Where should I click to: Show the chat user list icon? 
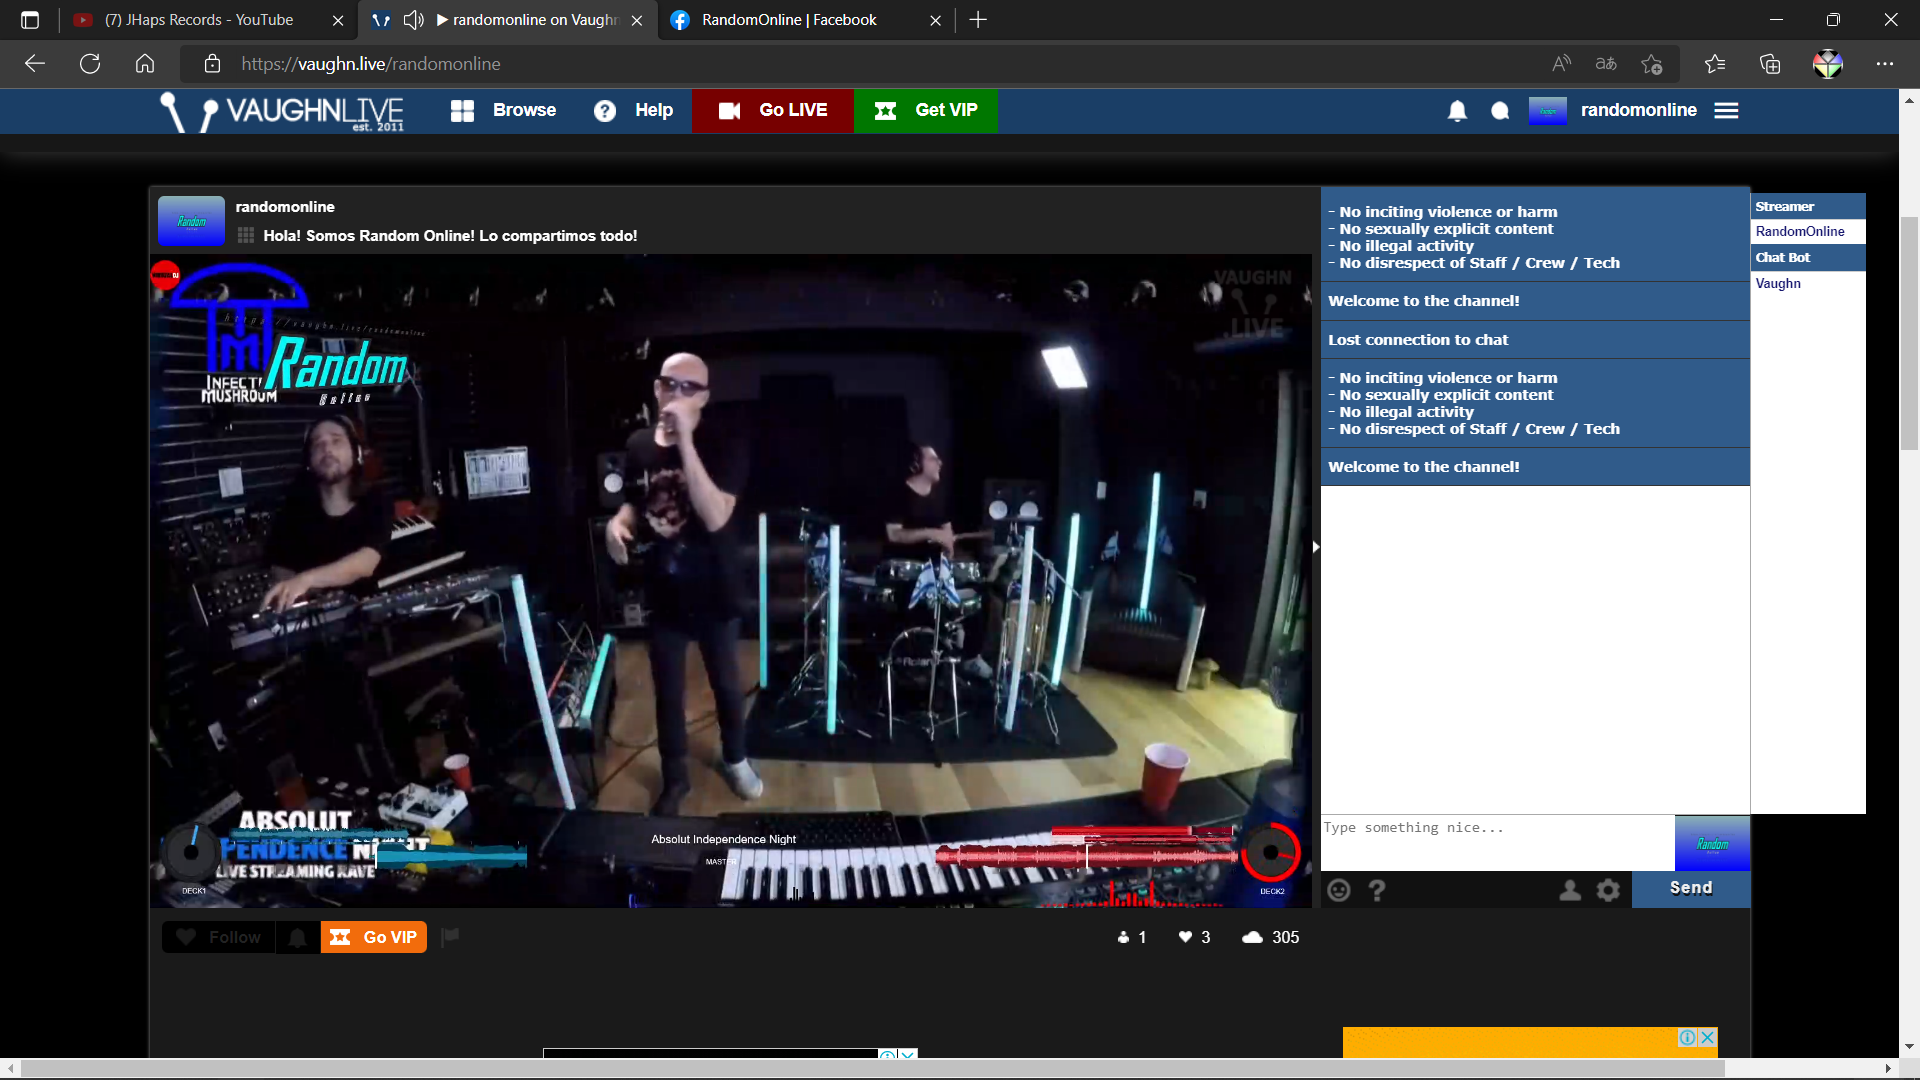(x=1570, y=890)
